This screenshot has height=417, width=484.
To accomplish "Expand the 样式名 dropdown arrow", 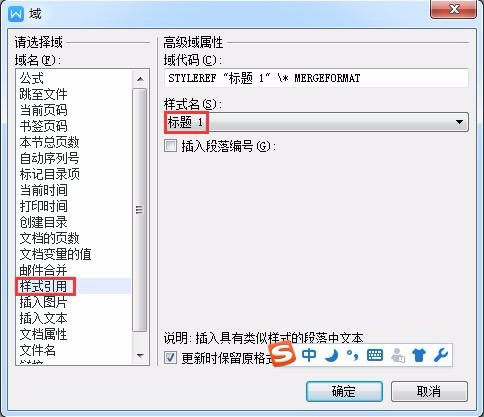I will [x=459, y=122].
